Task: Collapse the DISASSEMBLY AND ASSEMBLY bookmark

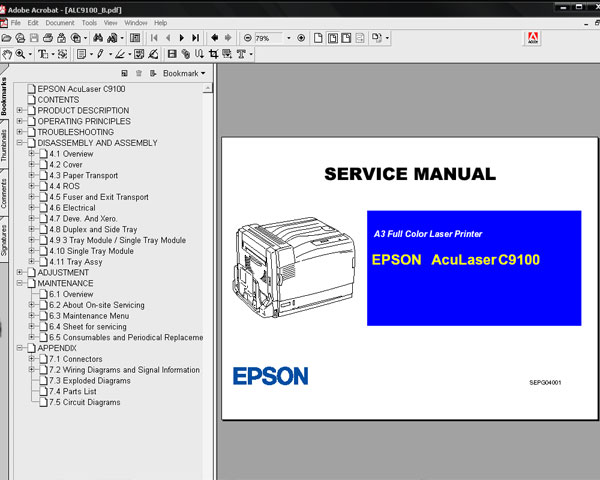Action: click(20, 143)
